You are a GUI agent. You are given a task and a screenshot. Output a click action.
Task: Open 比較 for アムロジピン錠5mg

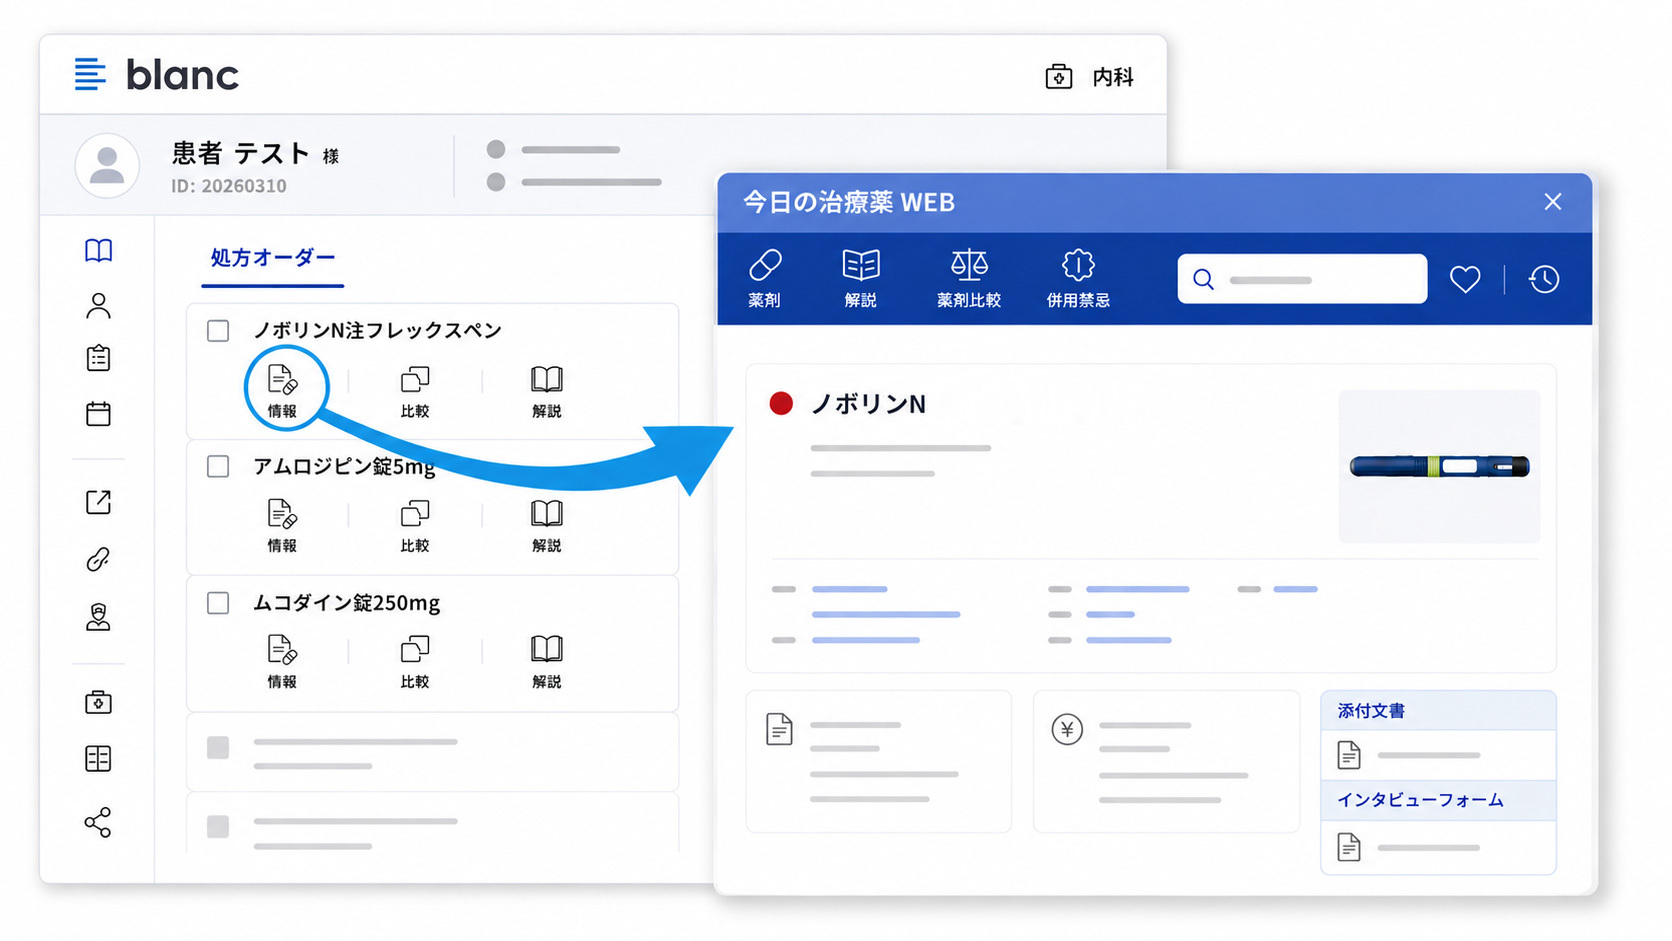pyautogui.click(x=415, y=526)
